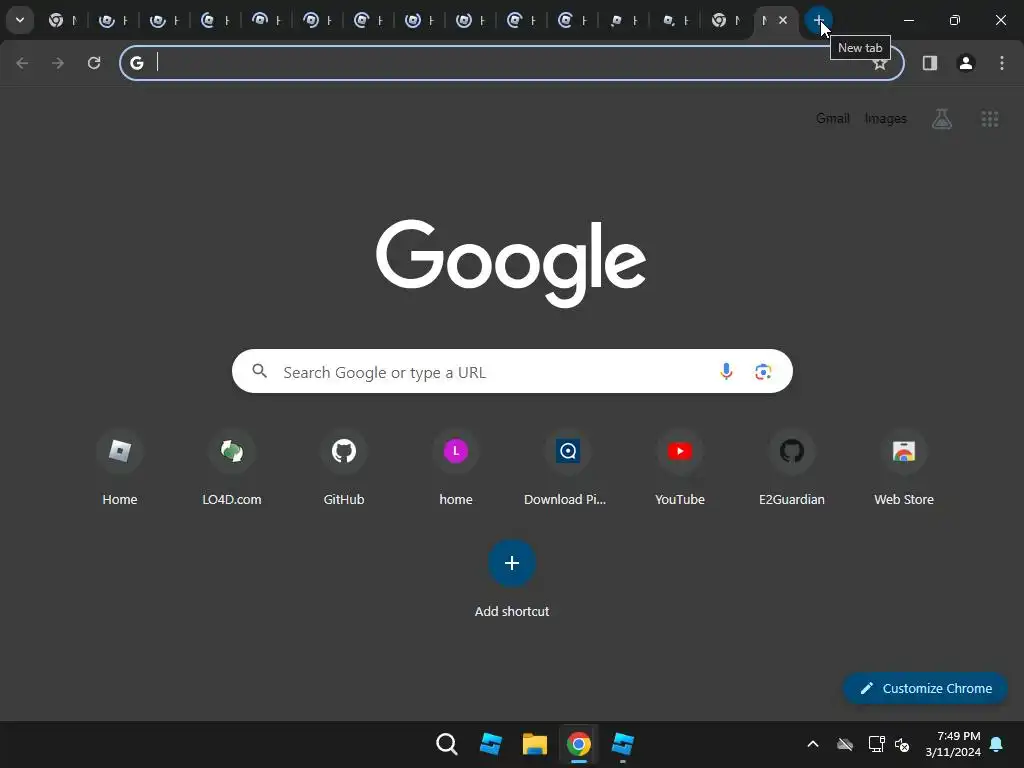Show hidden system tray icons
1024x768 pixels.
point(813,744)
